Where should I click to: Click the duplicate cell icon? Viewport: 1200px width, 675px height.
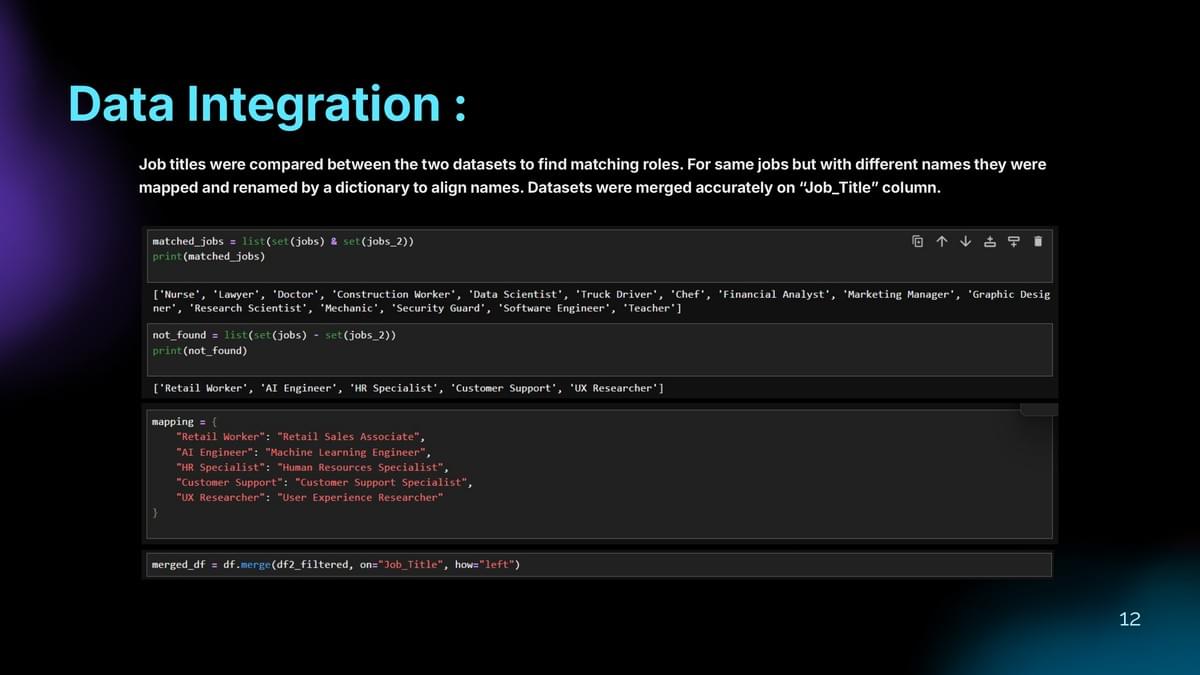coord(917,241)
